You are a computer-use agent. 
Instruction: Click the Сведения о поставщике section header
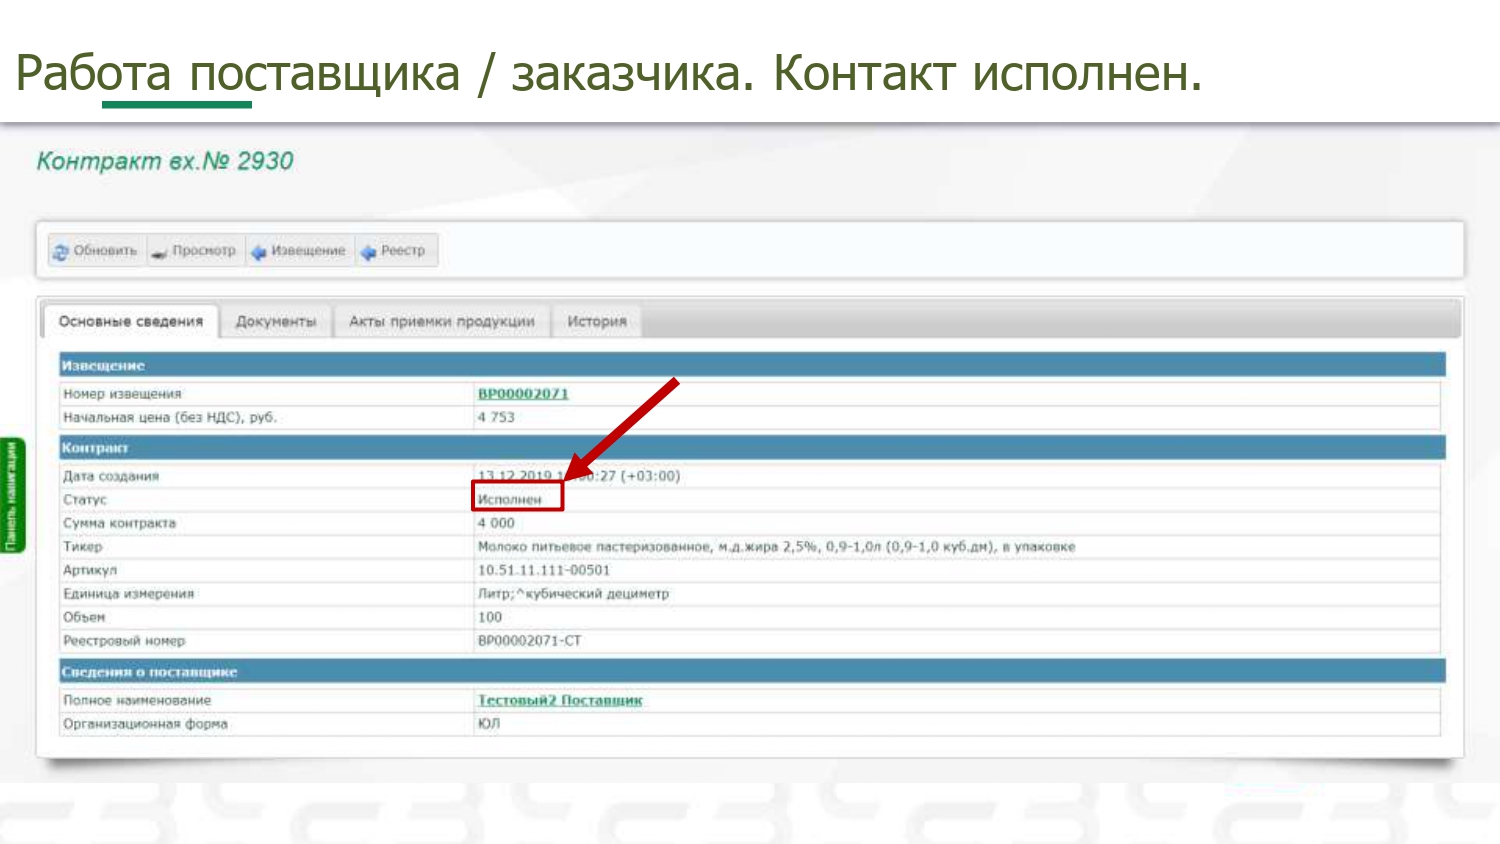pyautogui.click(x=149, y=672)
